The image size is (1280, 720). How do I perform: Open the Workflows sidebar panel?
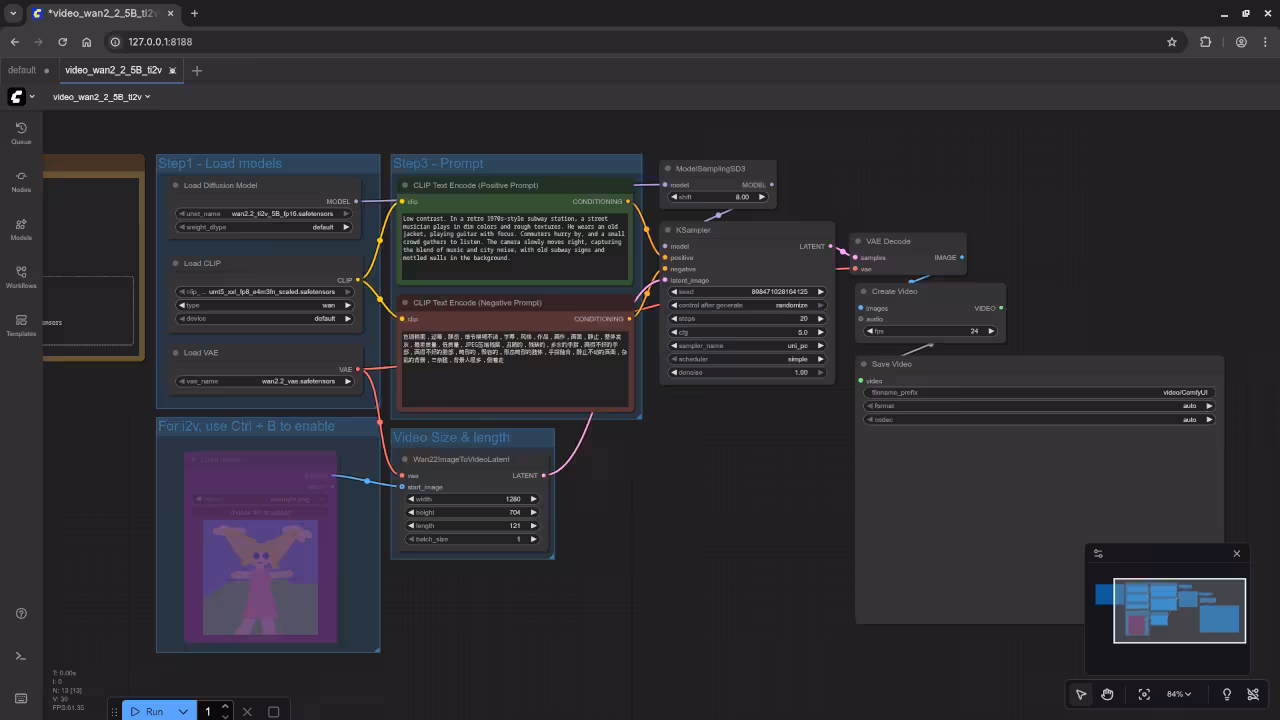(x=21, y=276)
